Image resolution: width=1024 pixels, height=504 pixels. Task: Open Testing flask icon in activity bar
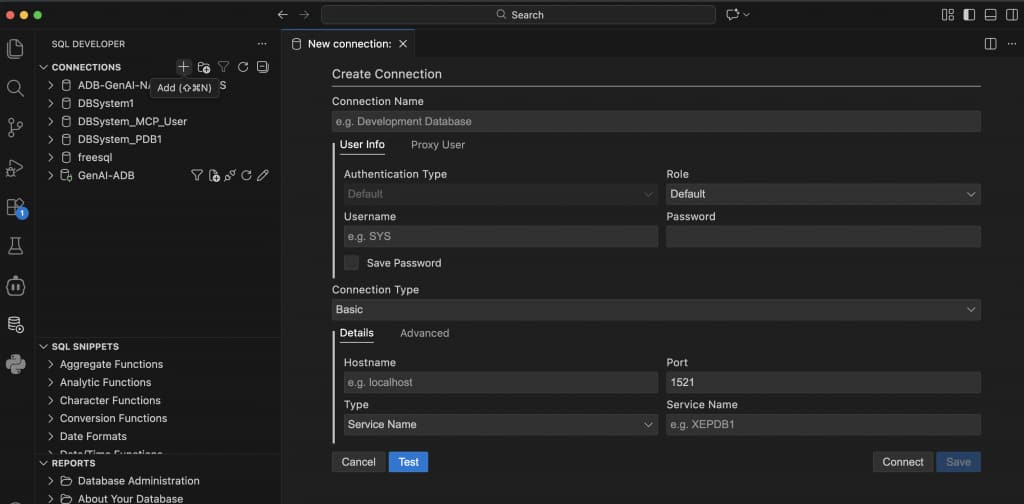coord(15,246)
